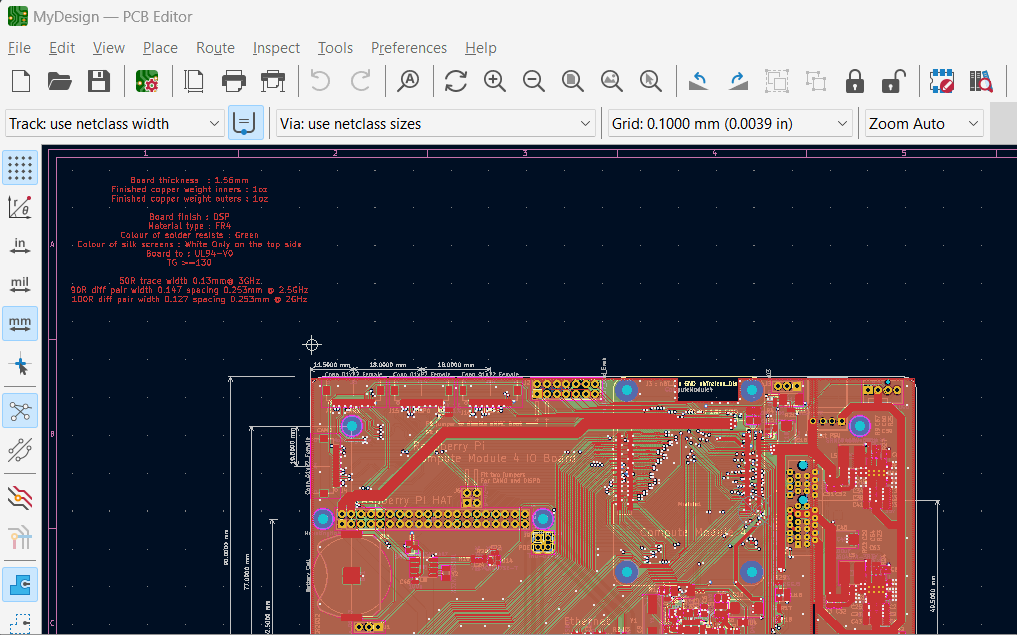Open the Tools menu
The width and height of the screenshot is (1017, 635).
coord(335,48)
